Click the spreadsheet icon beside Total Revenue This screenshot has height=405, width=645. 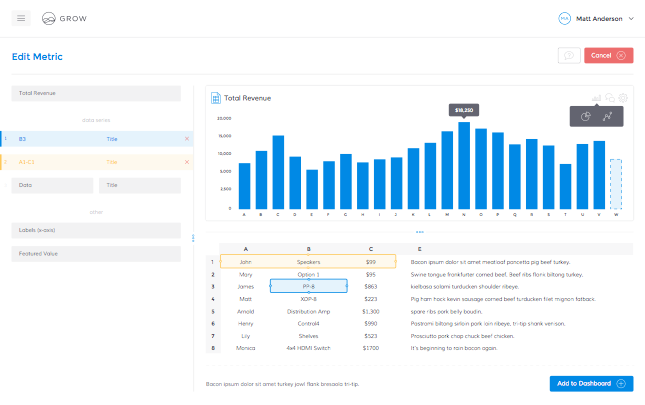(215, 98)
